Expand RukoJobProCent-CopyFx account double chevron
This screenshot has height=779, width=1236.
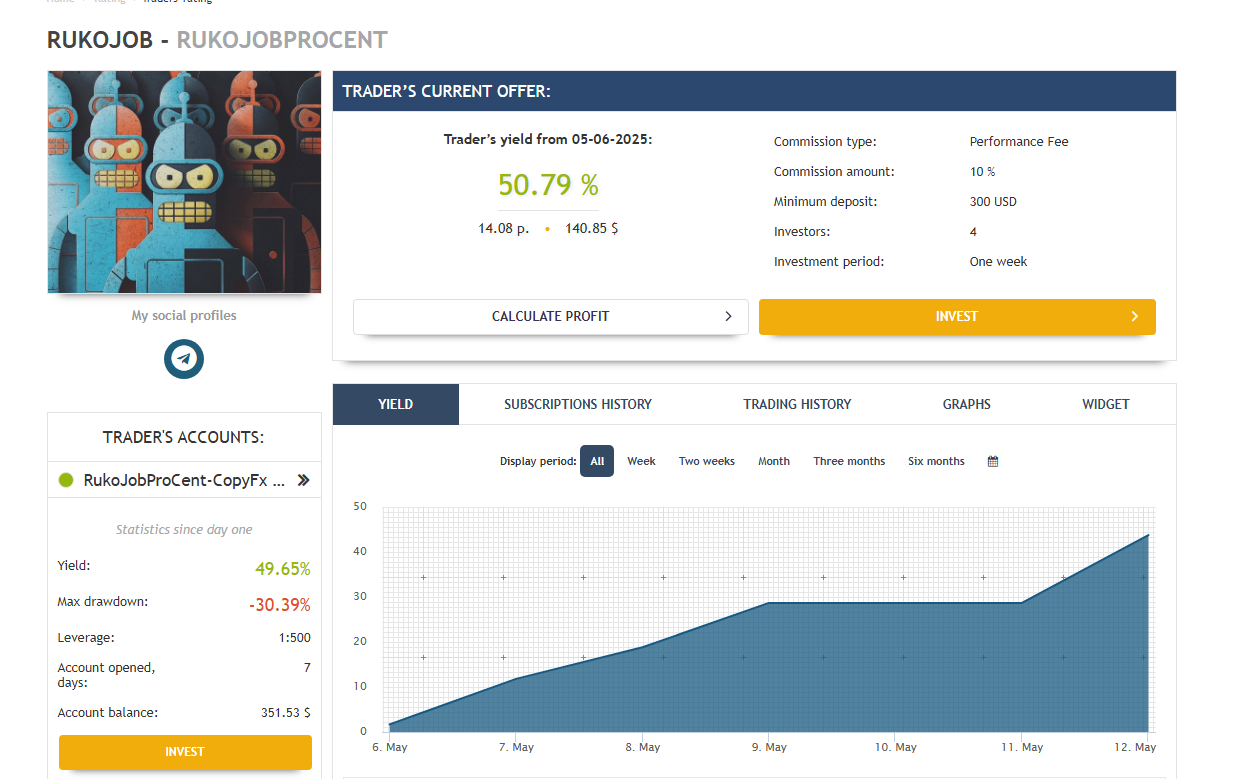(x=305, y=480)
